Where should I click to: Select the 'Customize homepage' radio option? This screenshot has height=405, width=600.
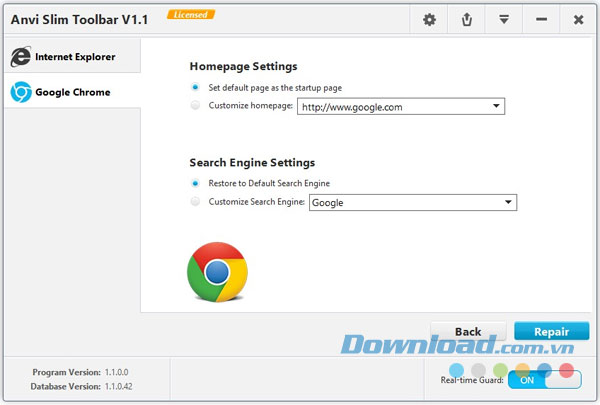coord(194,106)
